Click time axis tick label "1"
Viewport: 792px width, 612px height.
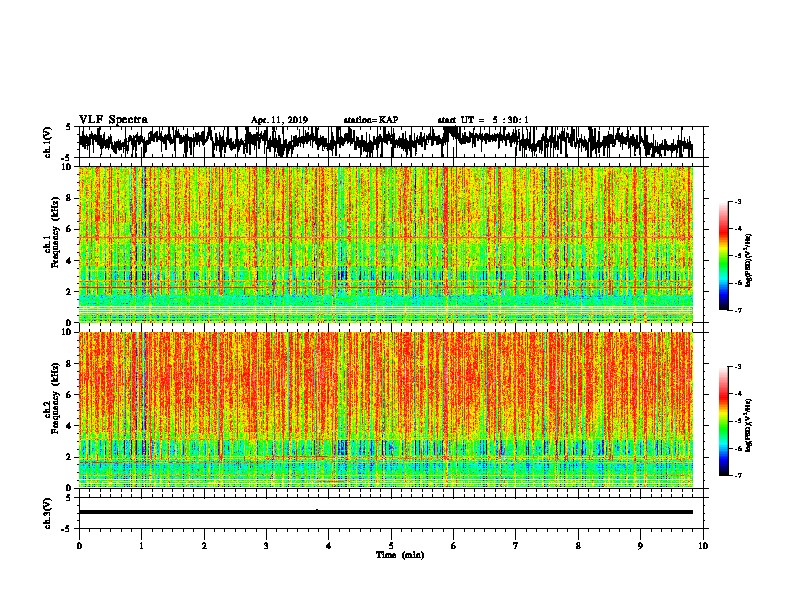(x=141, y=546)
